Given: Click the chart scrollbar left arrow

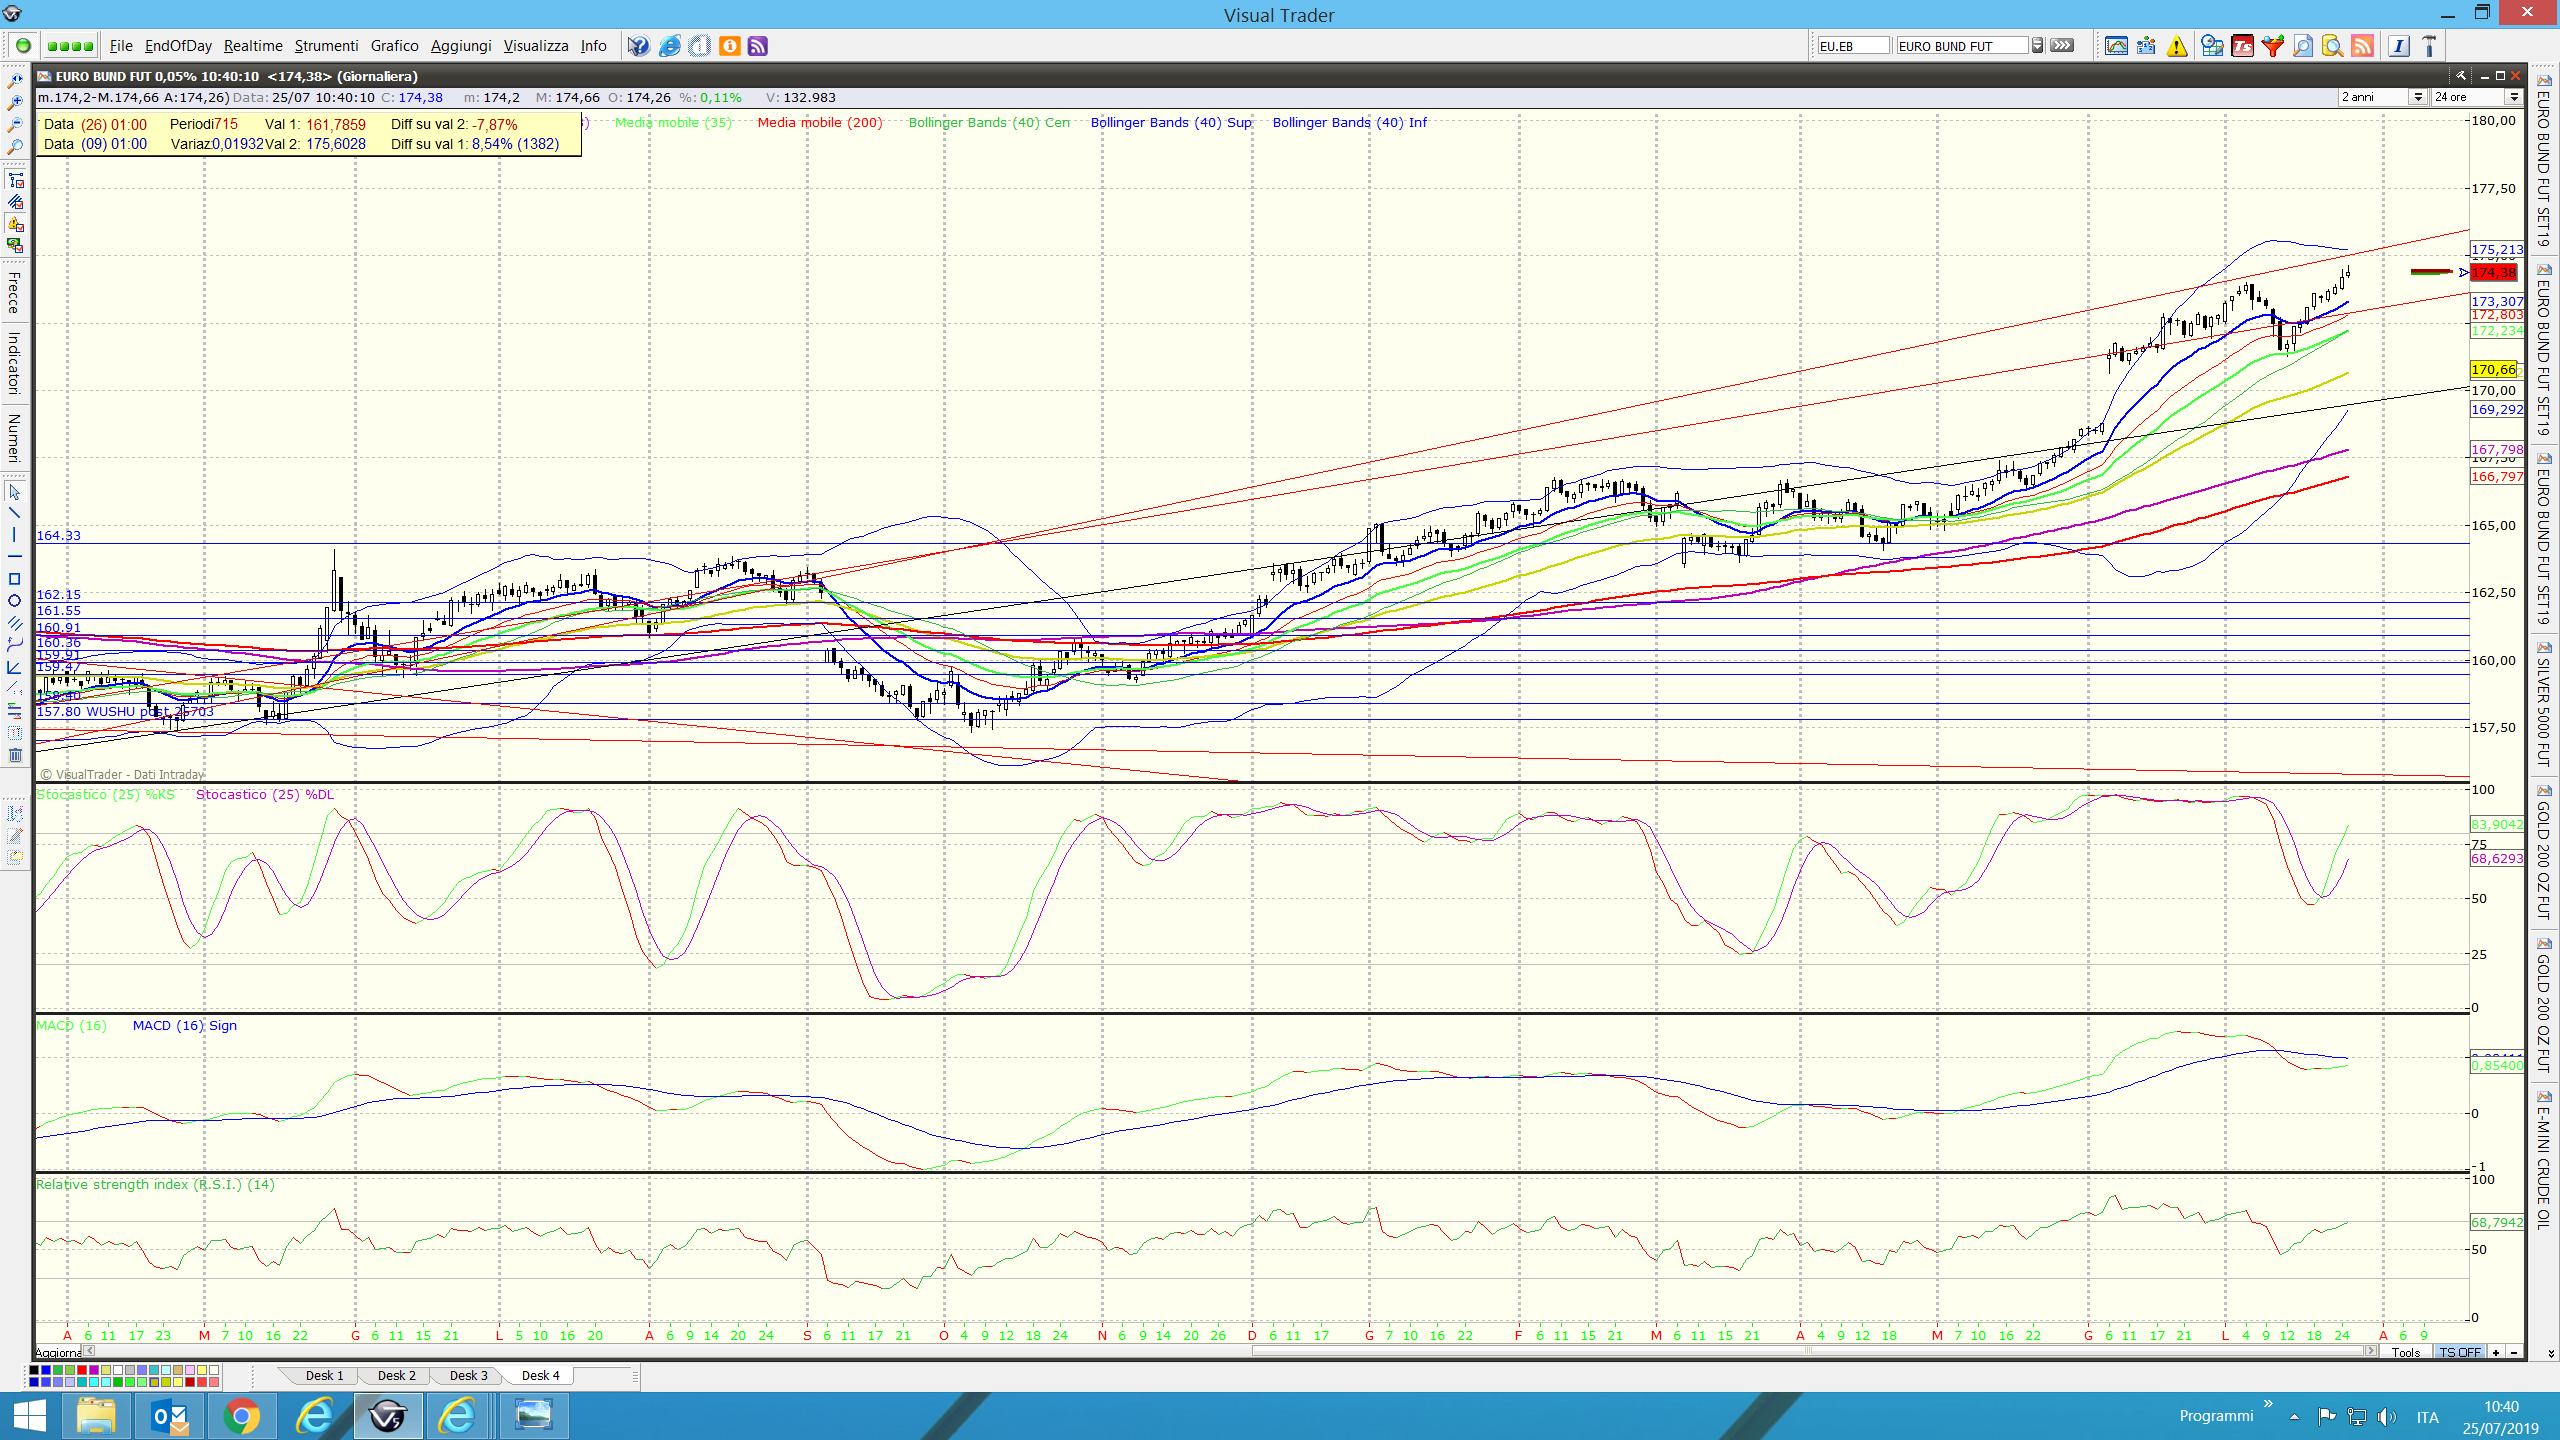Looking at the screenshot, I should click(x=89, y=1351).
